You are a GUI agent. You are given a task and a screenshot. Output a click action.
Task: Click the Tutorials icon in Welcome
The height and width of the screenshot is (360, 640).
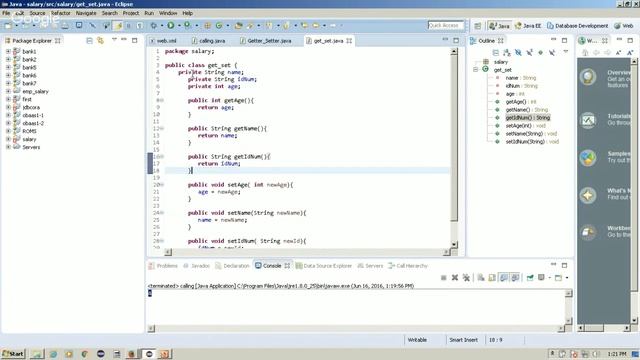click(x=588, y=120)
